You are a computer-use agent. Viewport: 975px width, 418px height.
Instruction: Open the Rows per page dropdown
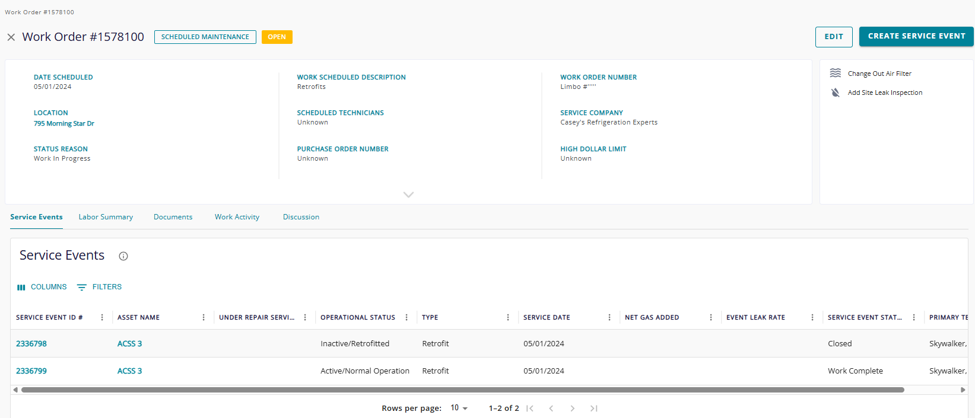[x=459, y=409]
